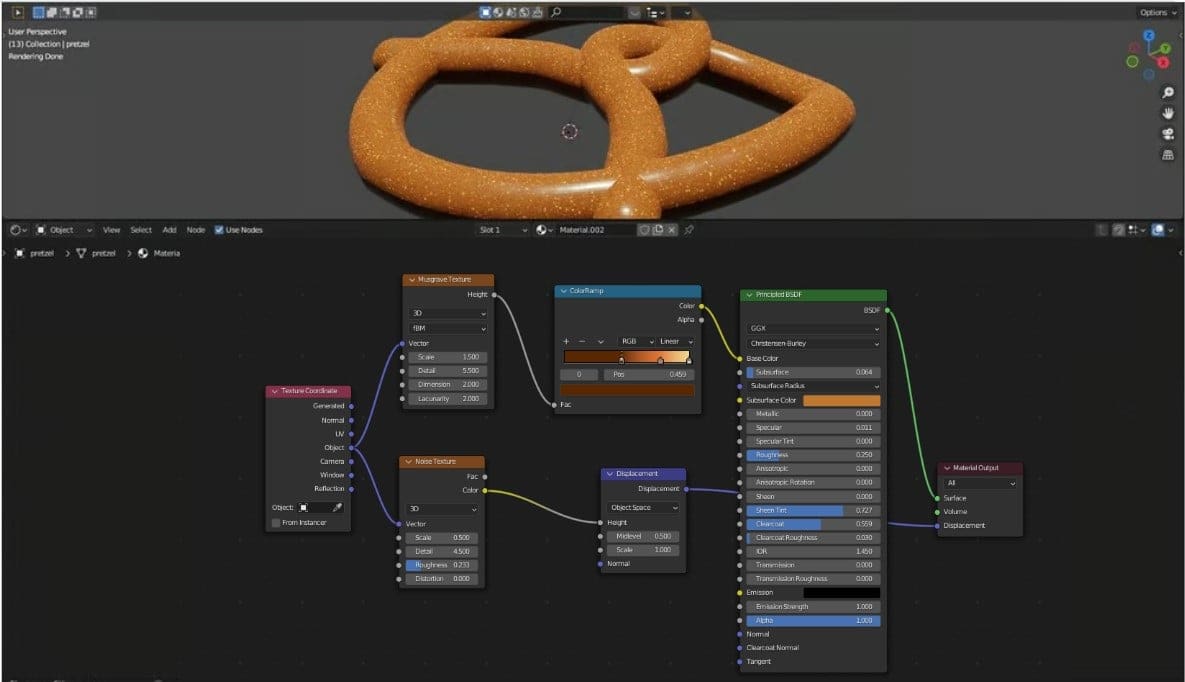
Task: Click the Subsurface Color orange swatch
Action: coord(841,400)
